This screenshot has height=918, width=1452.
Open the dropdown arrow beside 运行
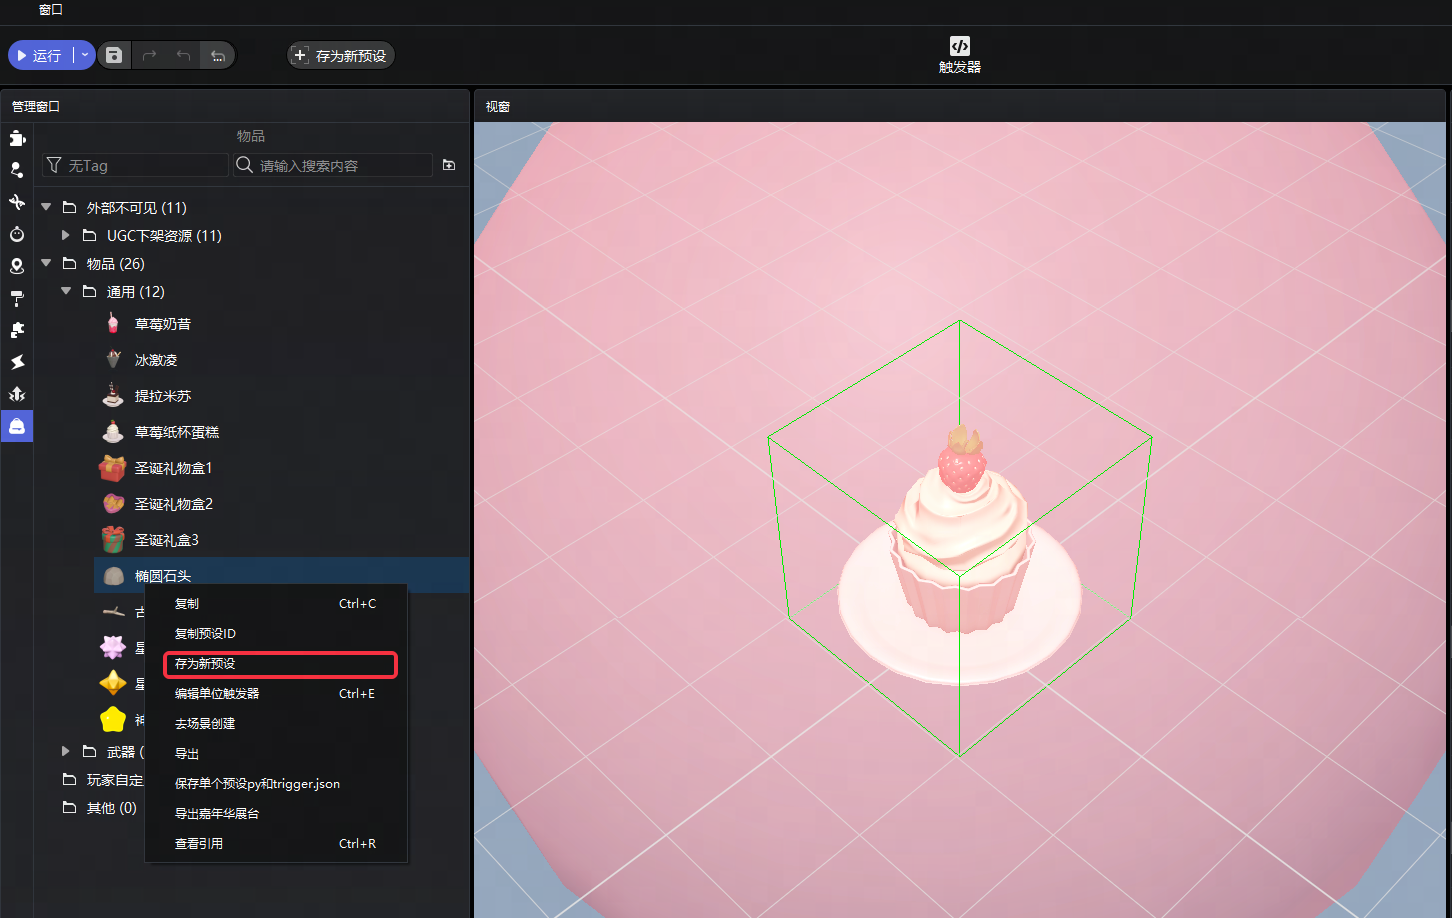[x=85, y=55]
